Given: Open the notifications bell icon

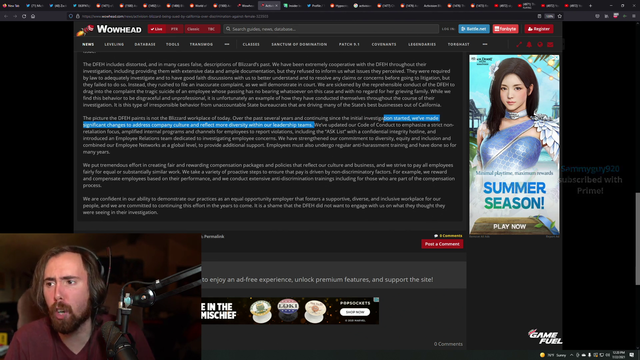Looking at the screenshot, I should coord(529,44).
